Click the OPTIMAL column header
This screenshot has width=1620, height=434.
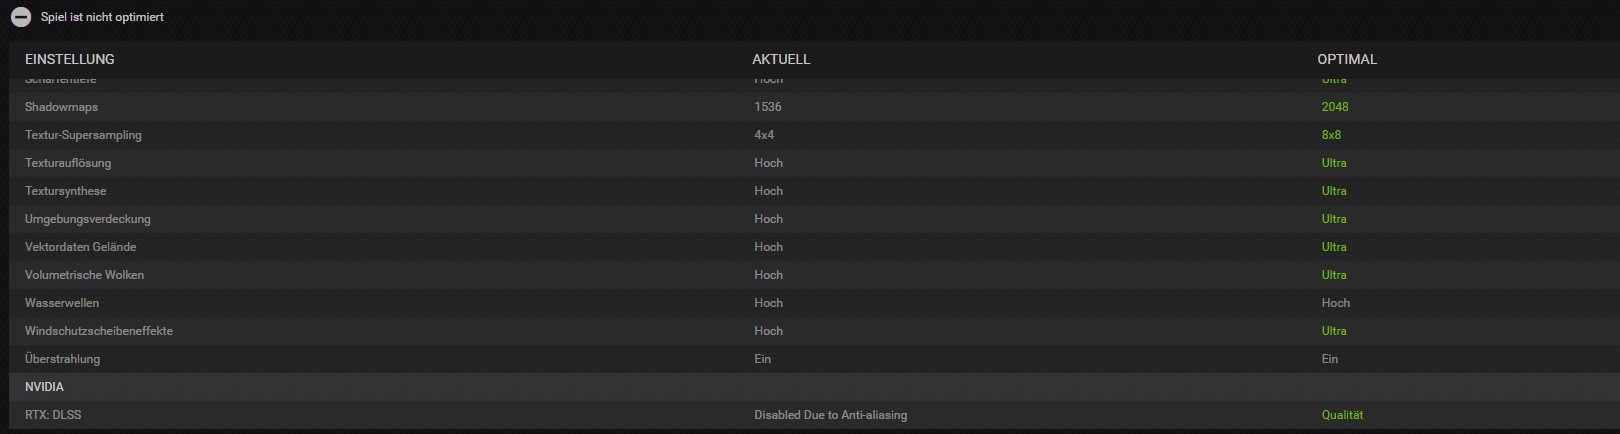[x=1347, y=59]
